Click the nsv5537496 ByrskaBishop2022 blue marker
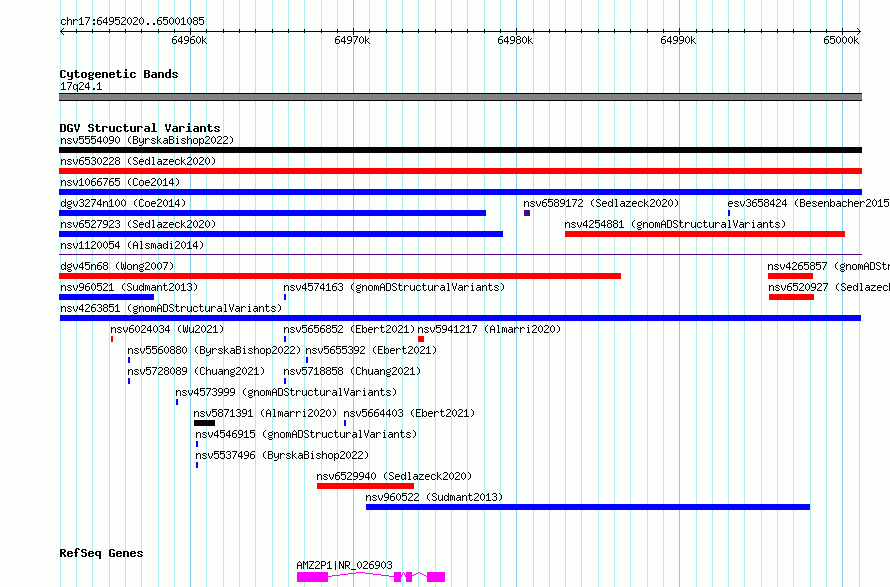Image resolution: width=890 pixels, height=587 pixels. click(197, 465)
